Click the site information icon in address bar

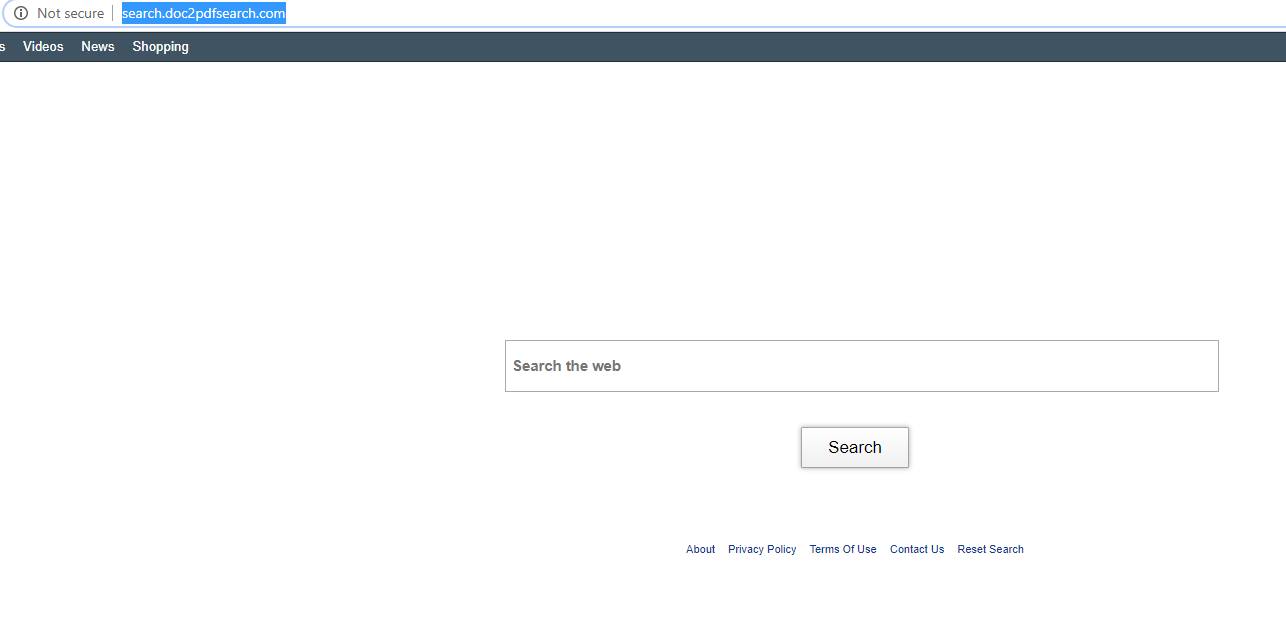21,13
